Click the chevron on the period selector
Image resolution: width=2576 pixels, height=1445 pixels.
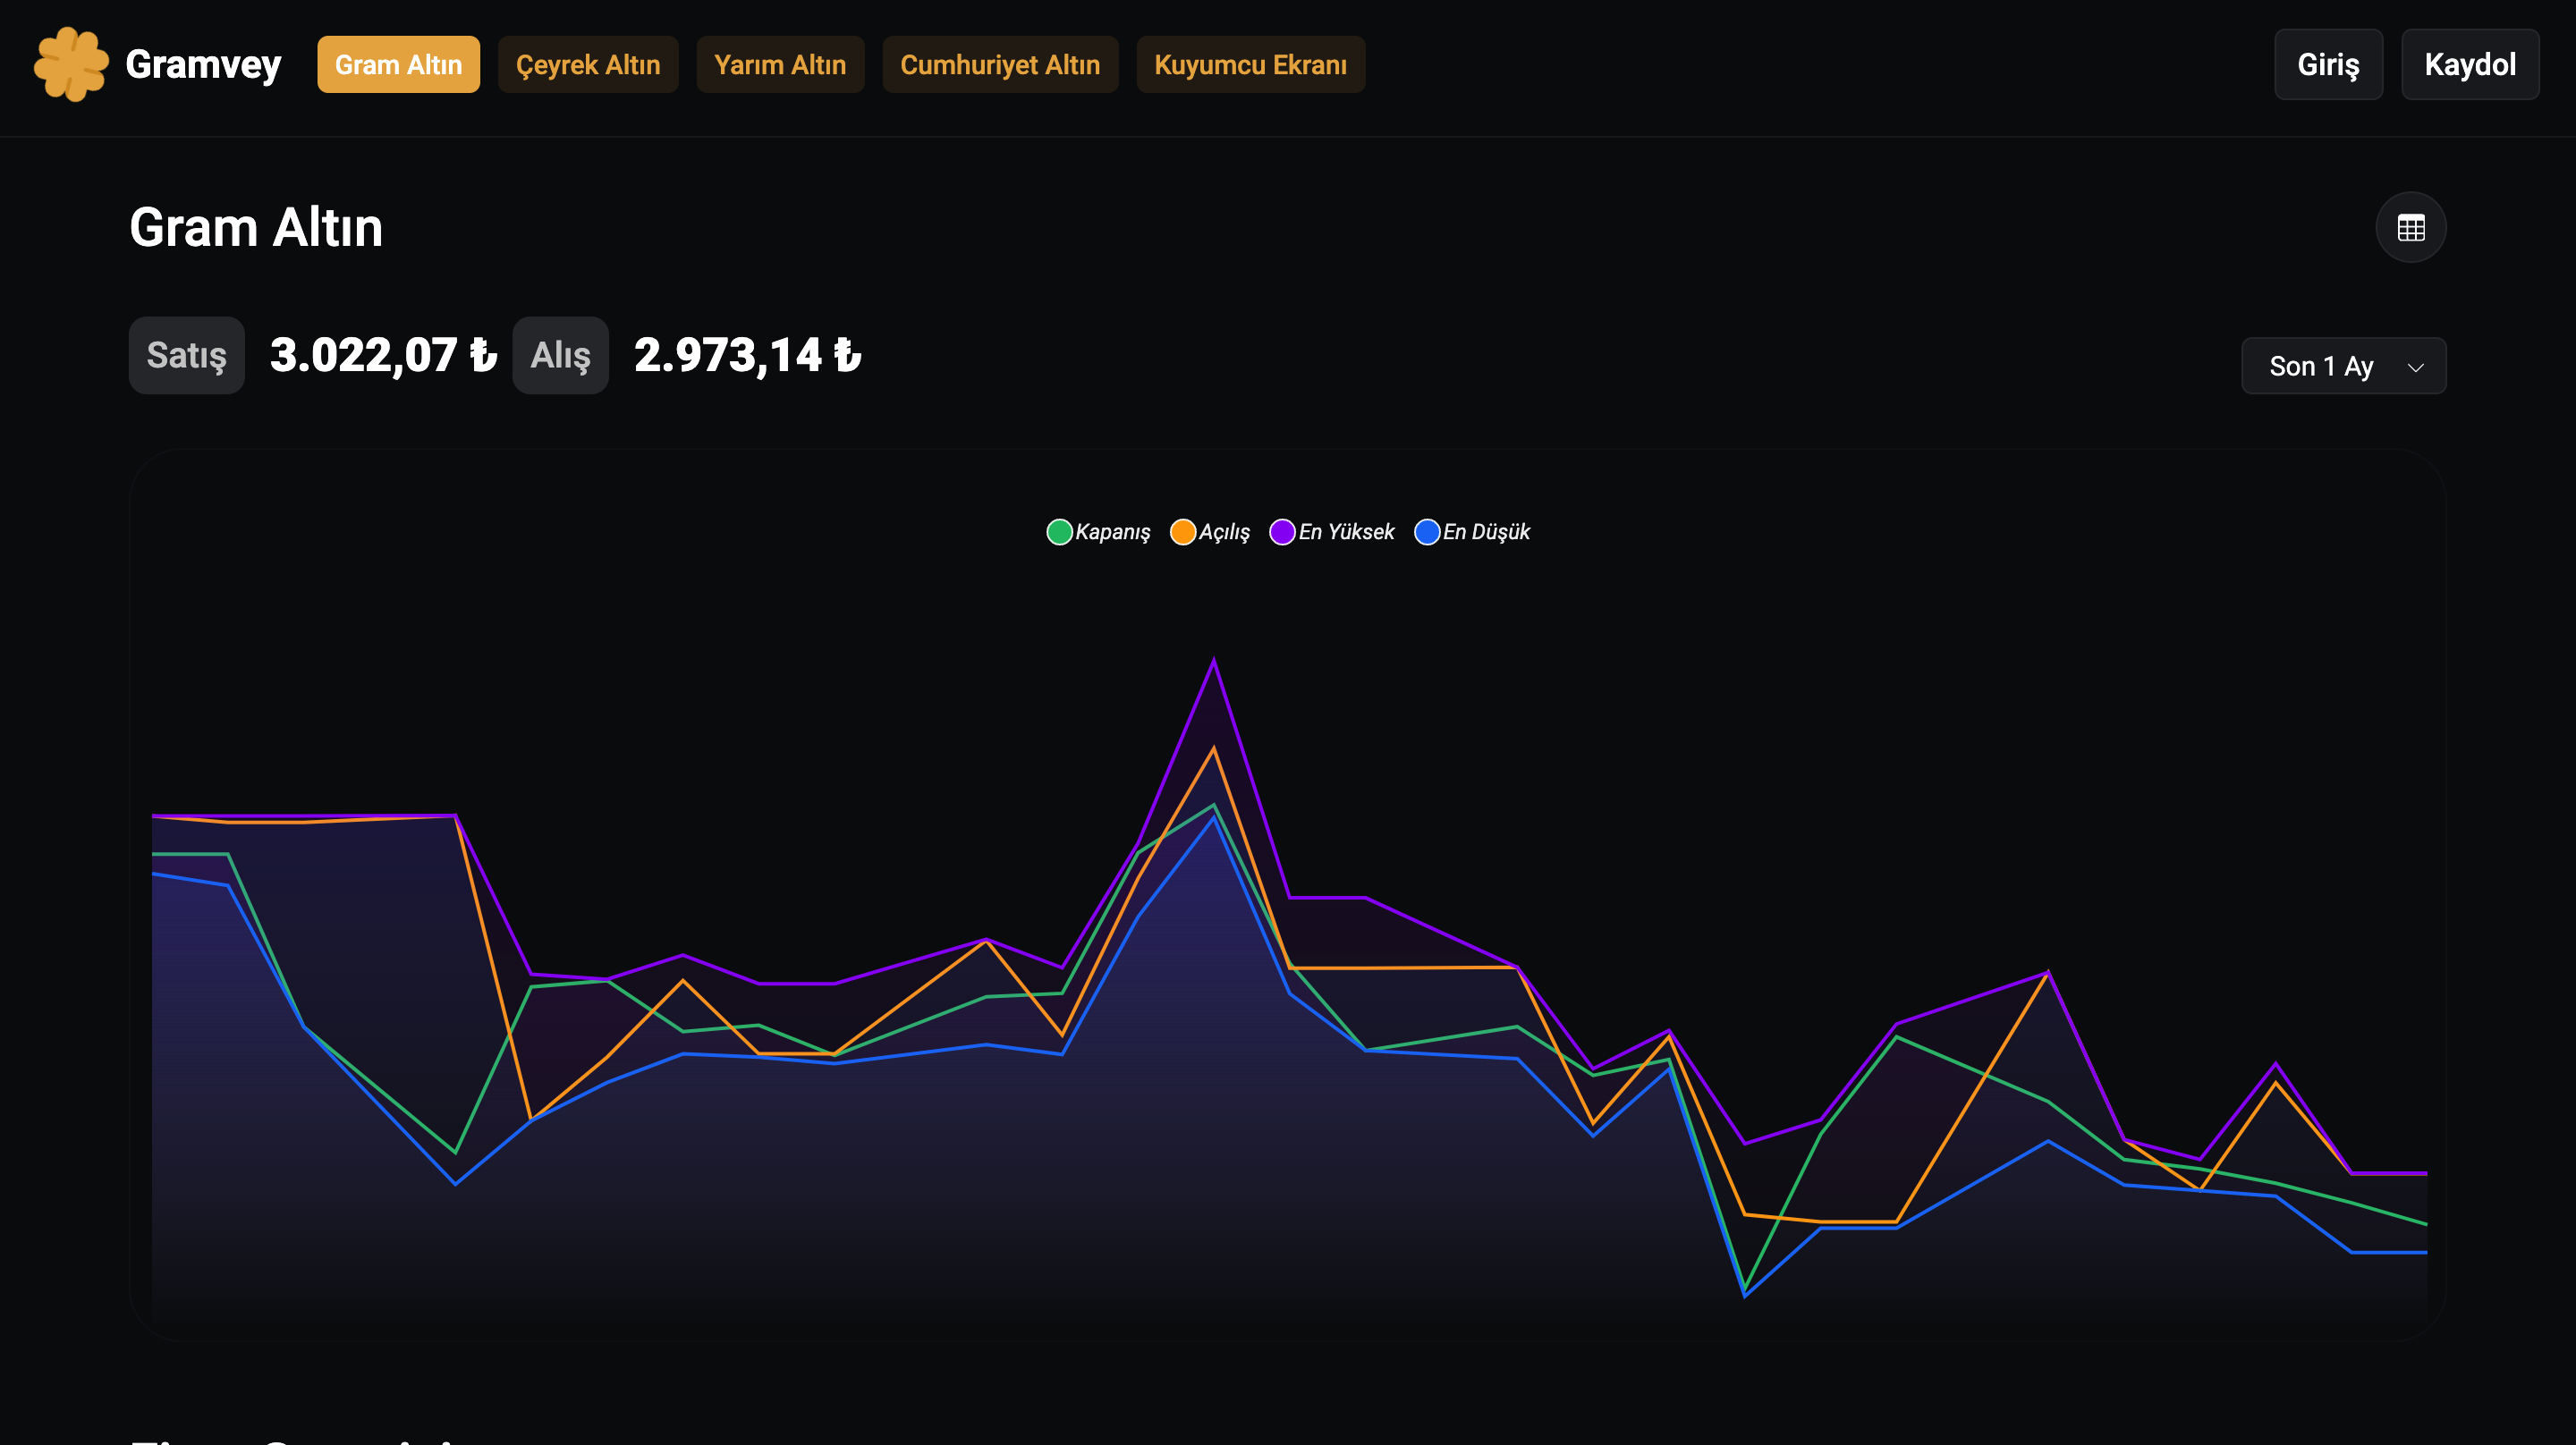(x=2415, y=367)
